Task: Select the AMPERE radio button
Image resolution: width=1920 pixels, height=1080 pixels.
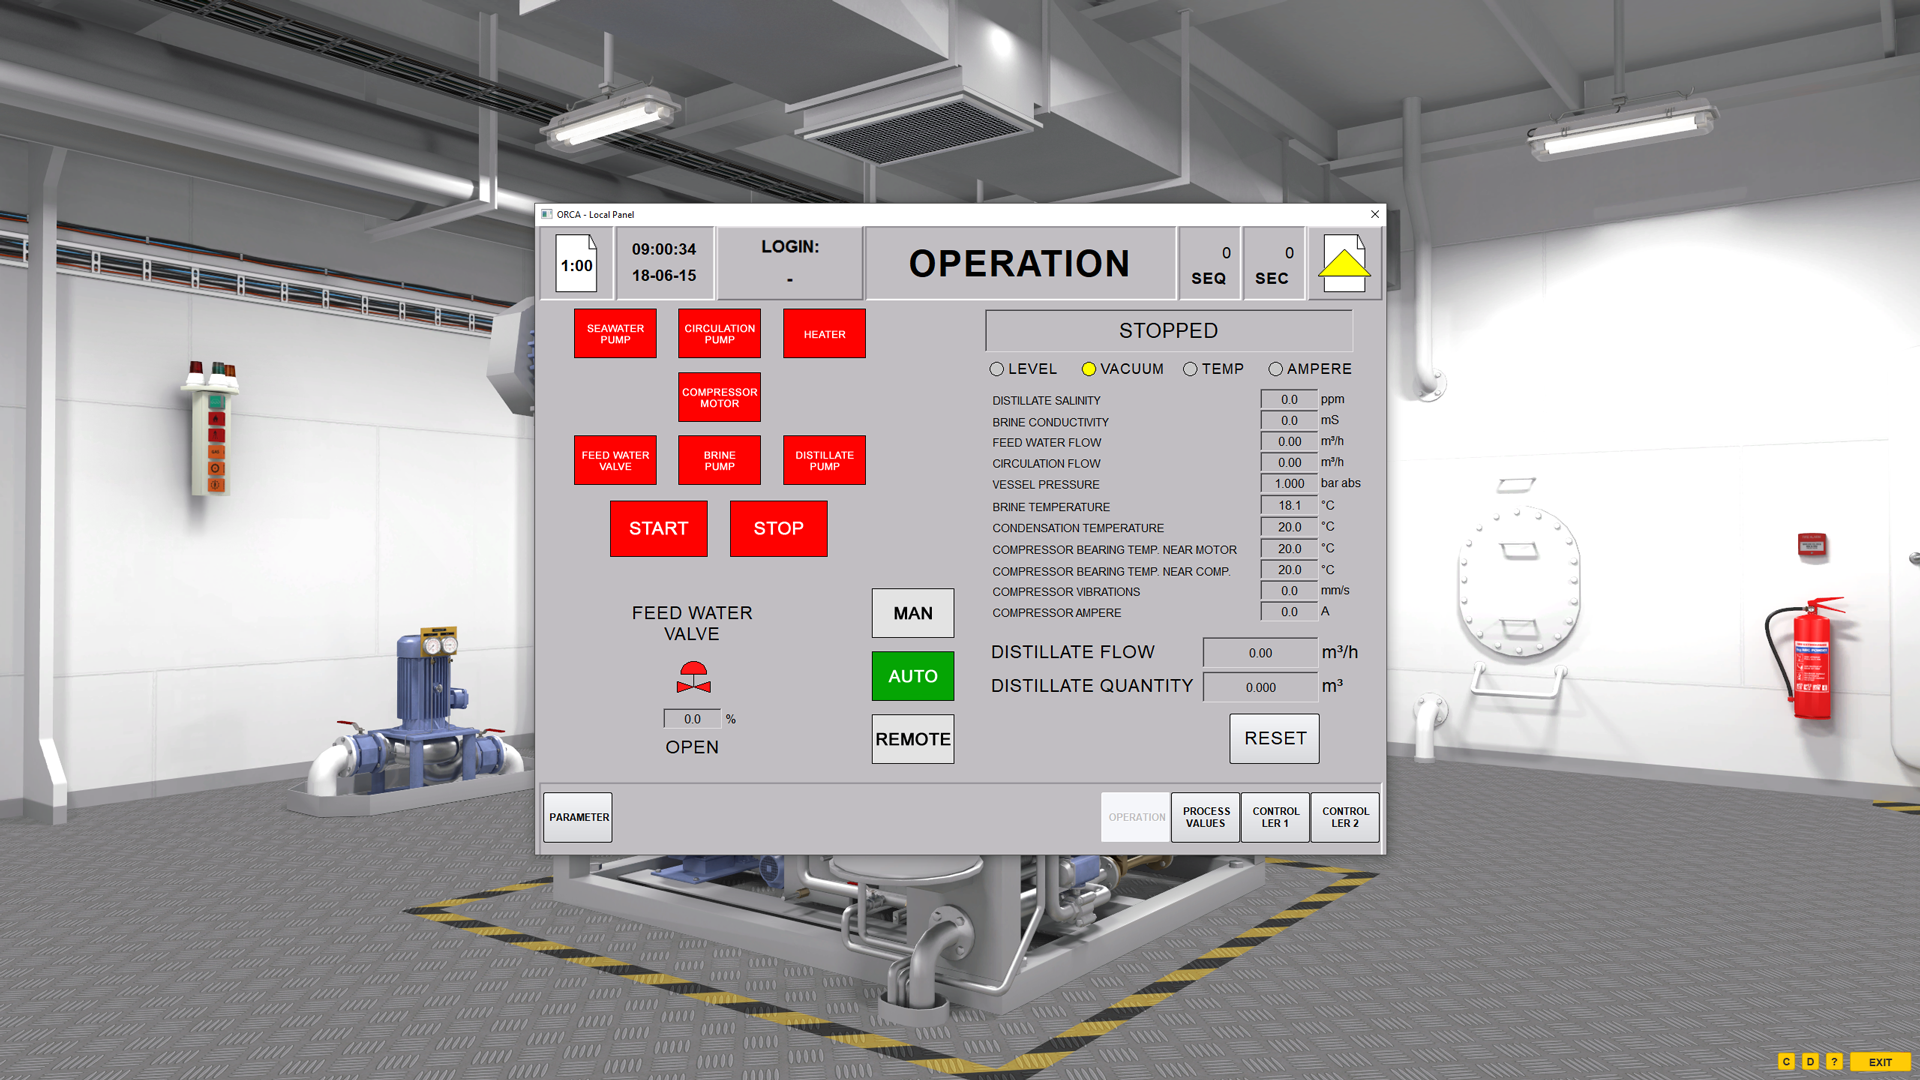Action: (1275, 369)
